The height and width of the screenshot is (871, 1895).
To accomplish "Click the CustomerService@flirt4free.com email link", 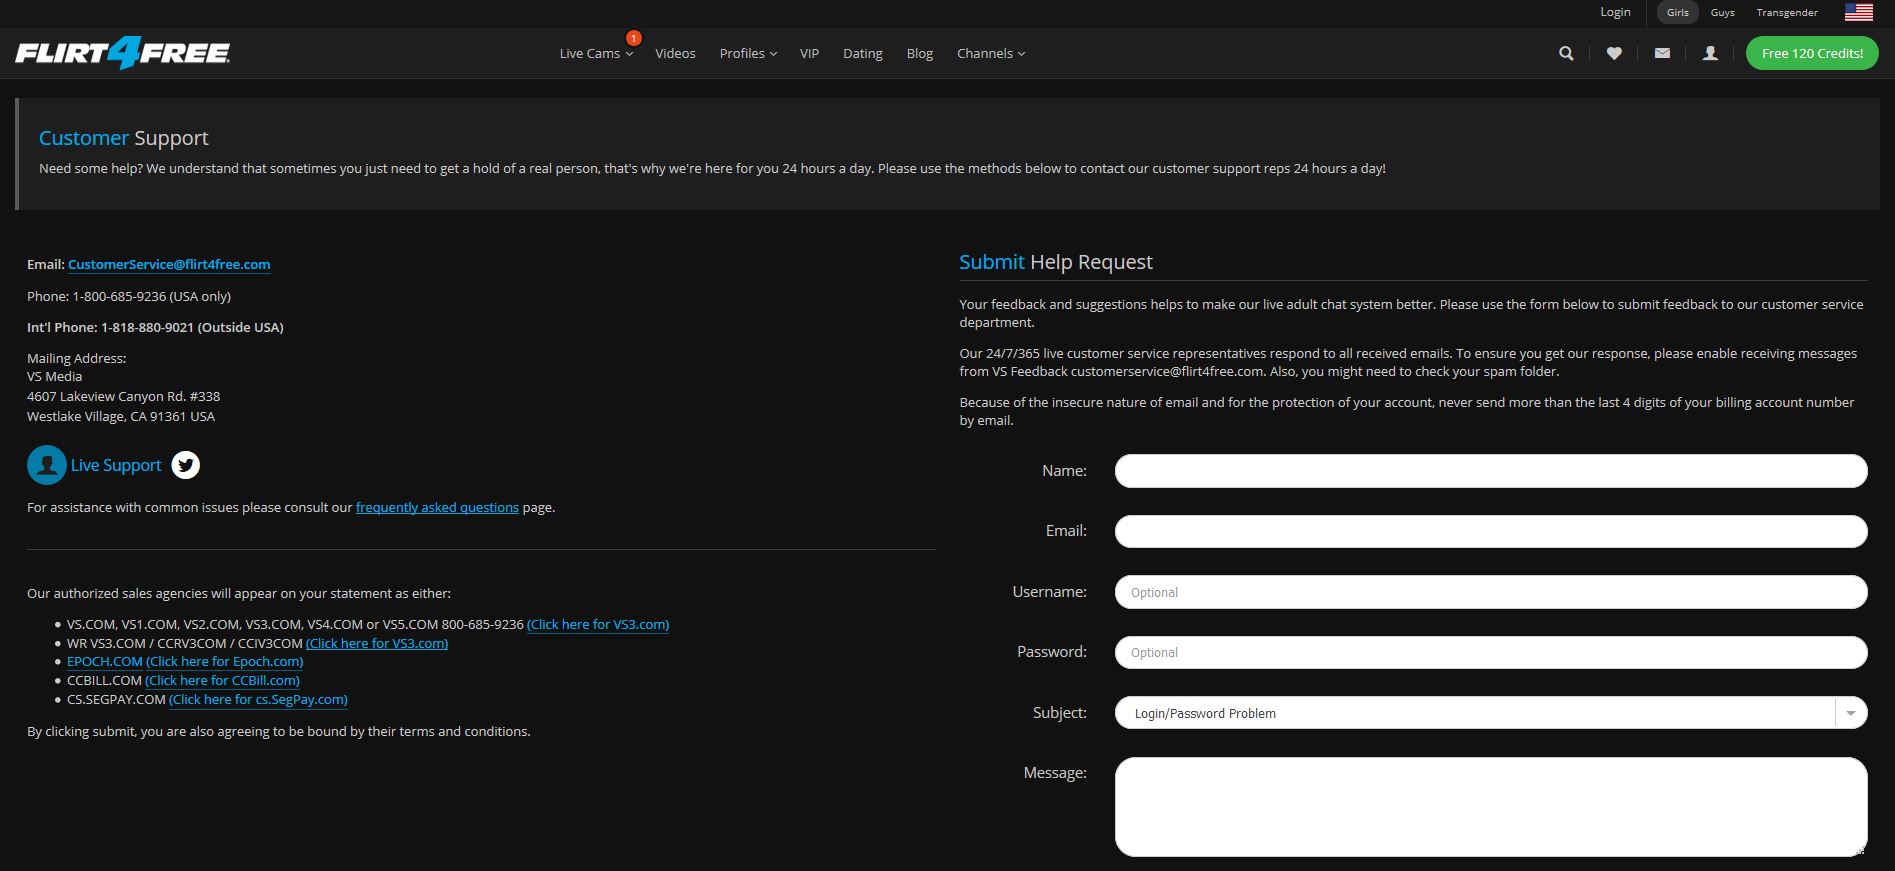I will (169, 265).
